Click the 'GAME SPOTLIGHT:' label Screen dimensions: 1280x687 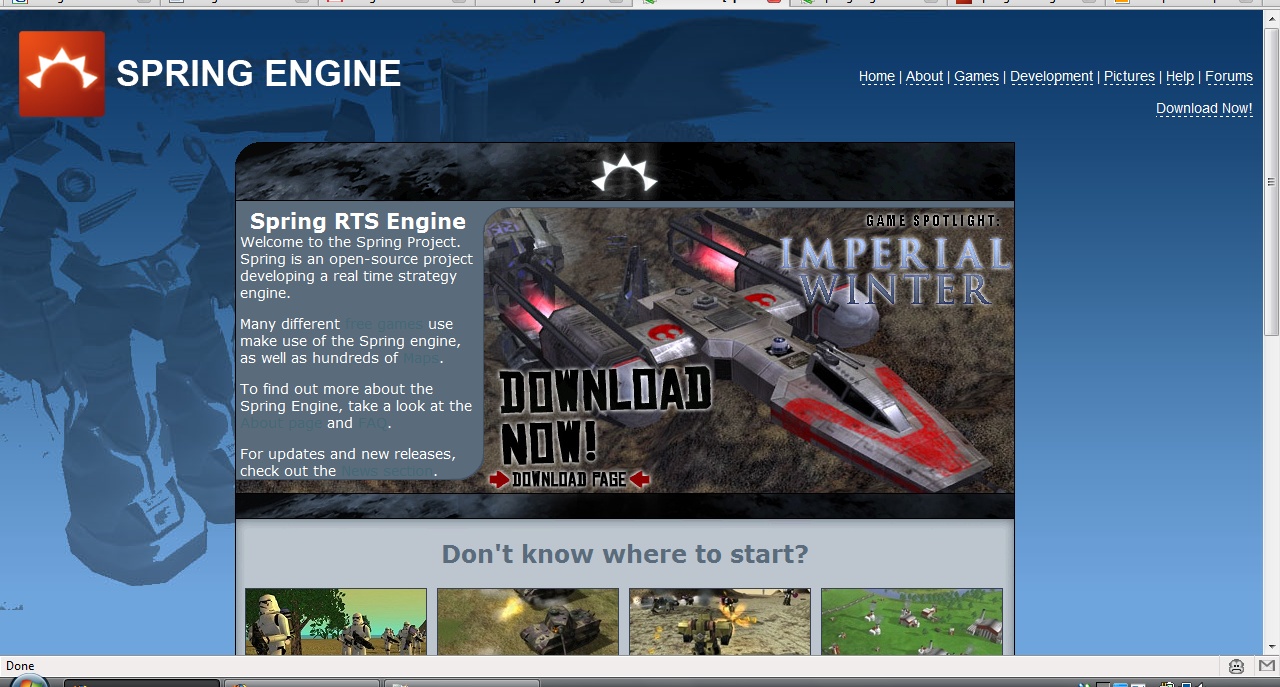coord(933,220)
